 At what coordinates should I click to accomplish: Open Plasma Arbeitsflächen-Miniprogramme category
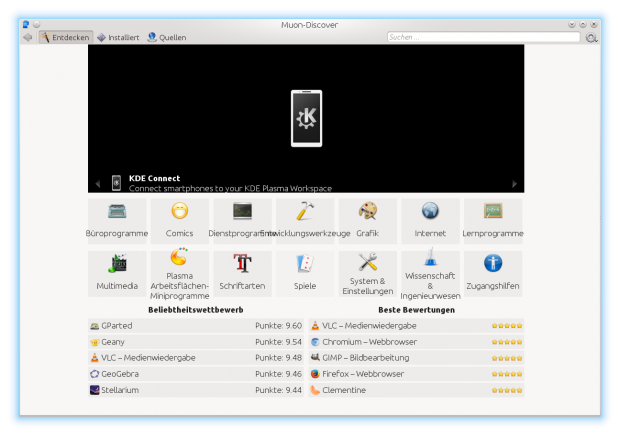(x=180, y=274)
